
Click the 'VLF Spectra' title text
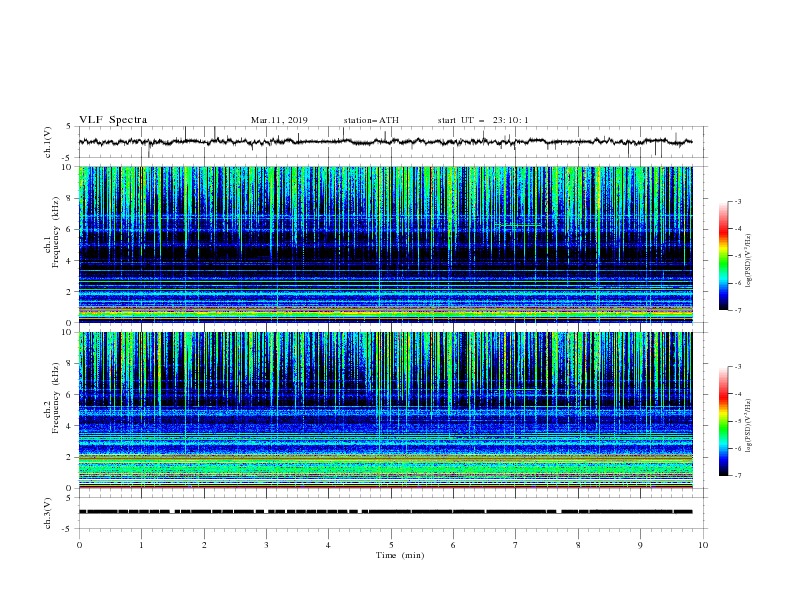click(113, 120)
